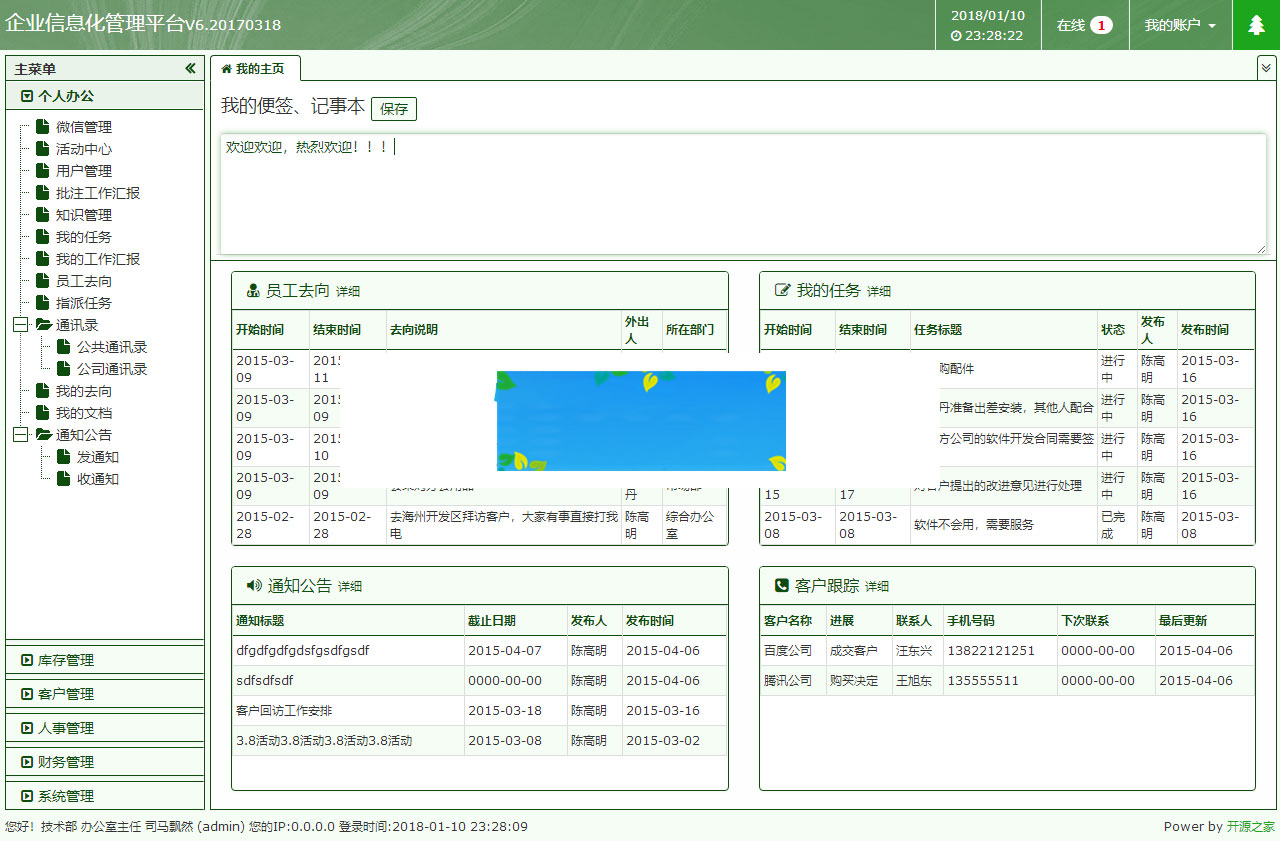
Task: Collapse the main menu with the « button
Action: (190, 69)
